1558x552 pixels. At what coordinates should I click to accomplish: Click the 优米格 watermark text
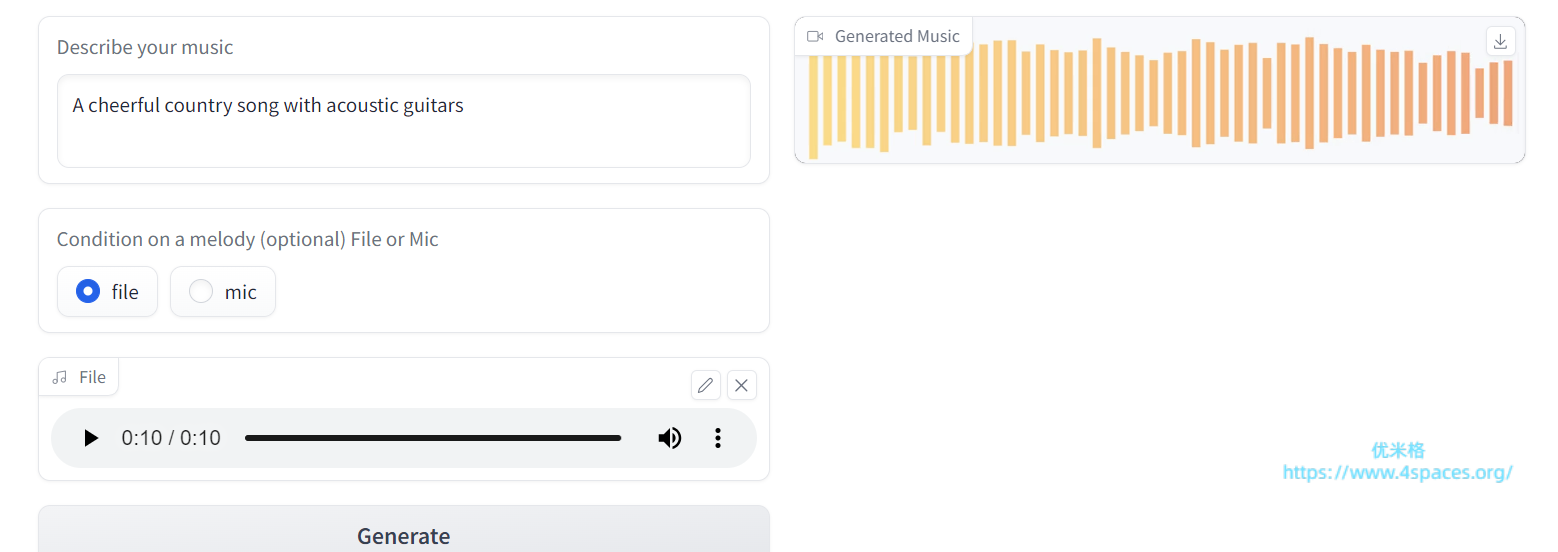[1397, 450]
